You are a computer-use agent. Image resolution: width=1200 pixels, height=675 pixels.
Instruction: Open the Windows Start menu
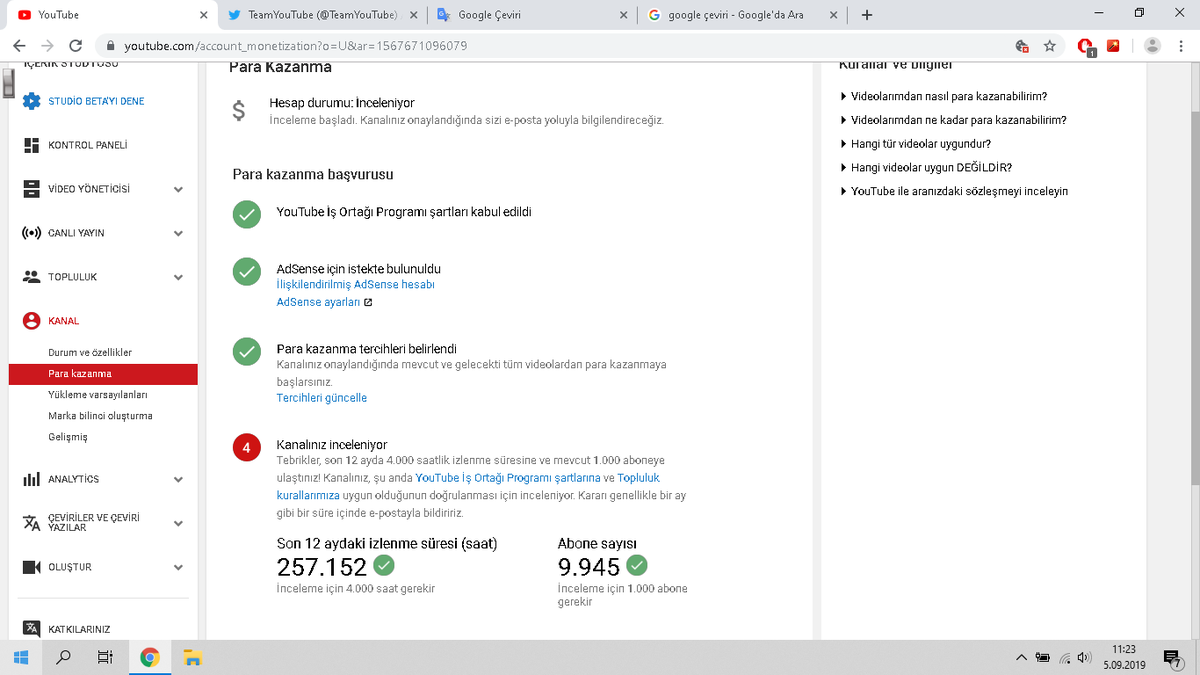(x=21, y=657)
